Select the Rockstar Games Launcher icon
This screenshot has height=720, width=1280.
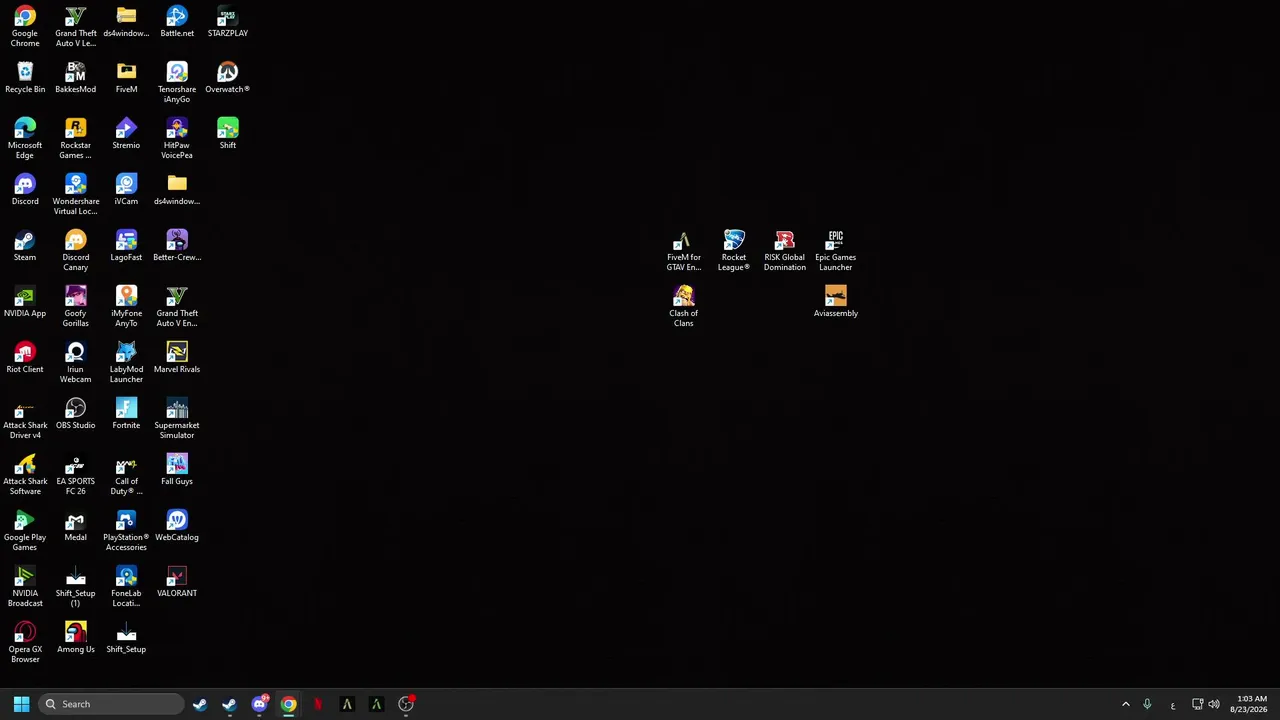pos(76,139)
